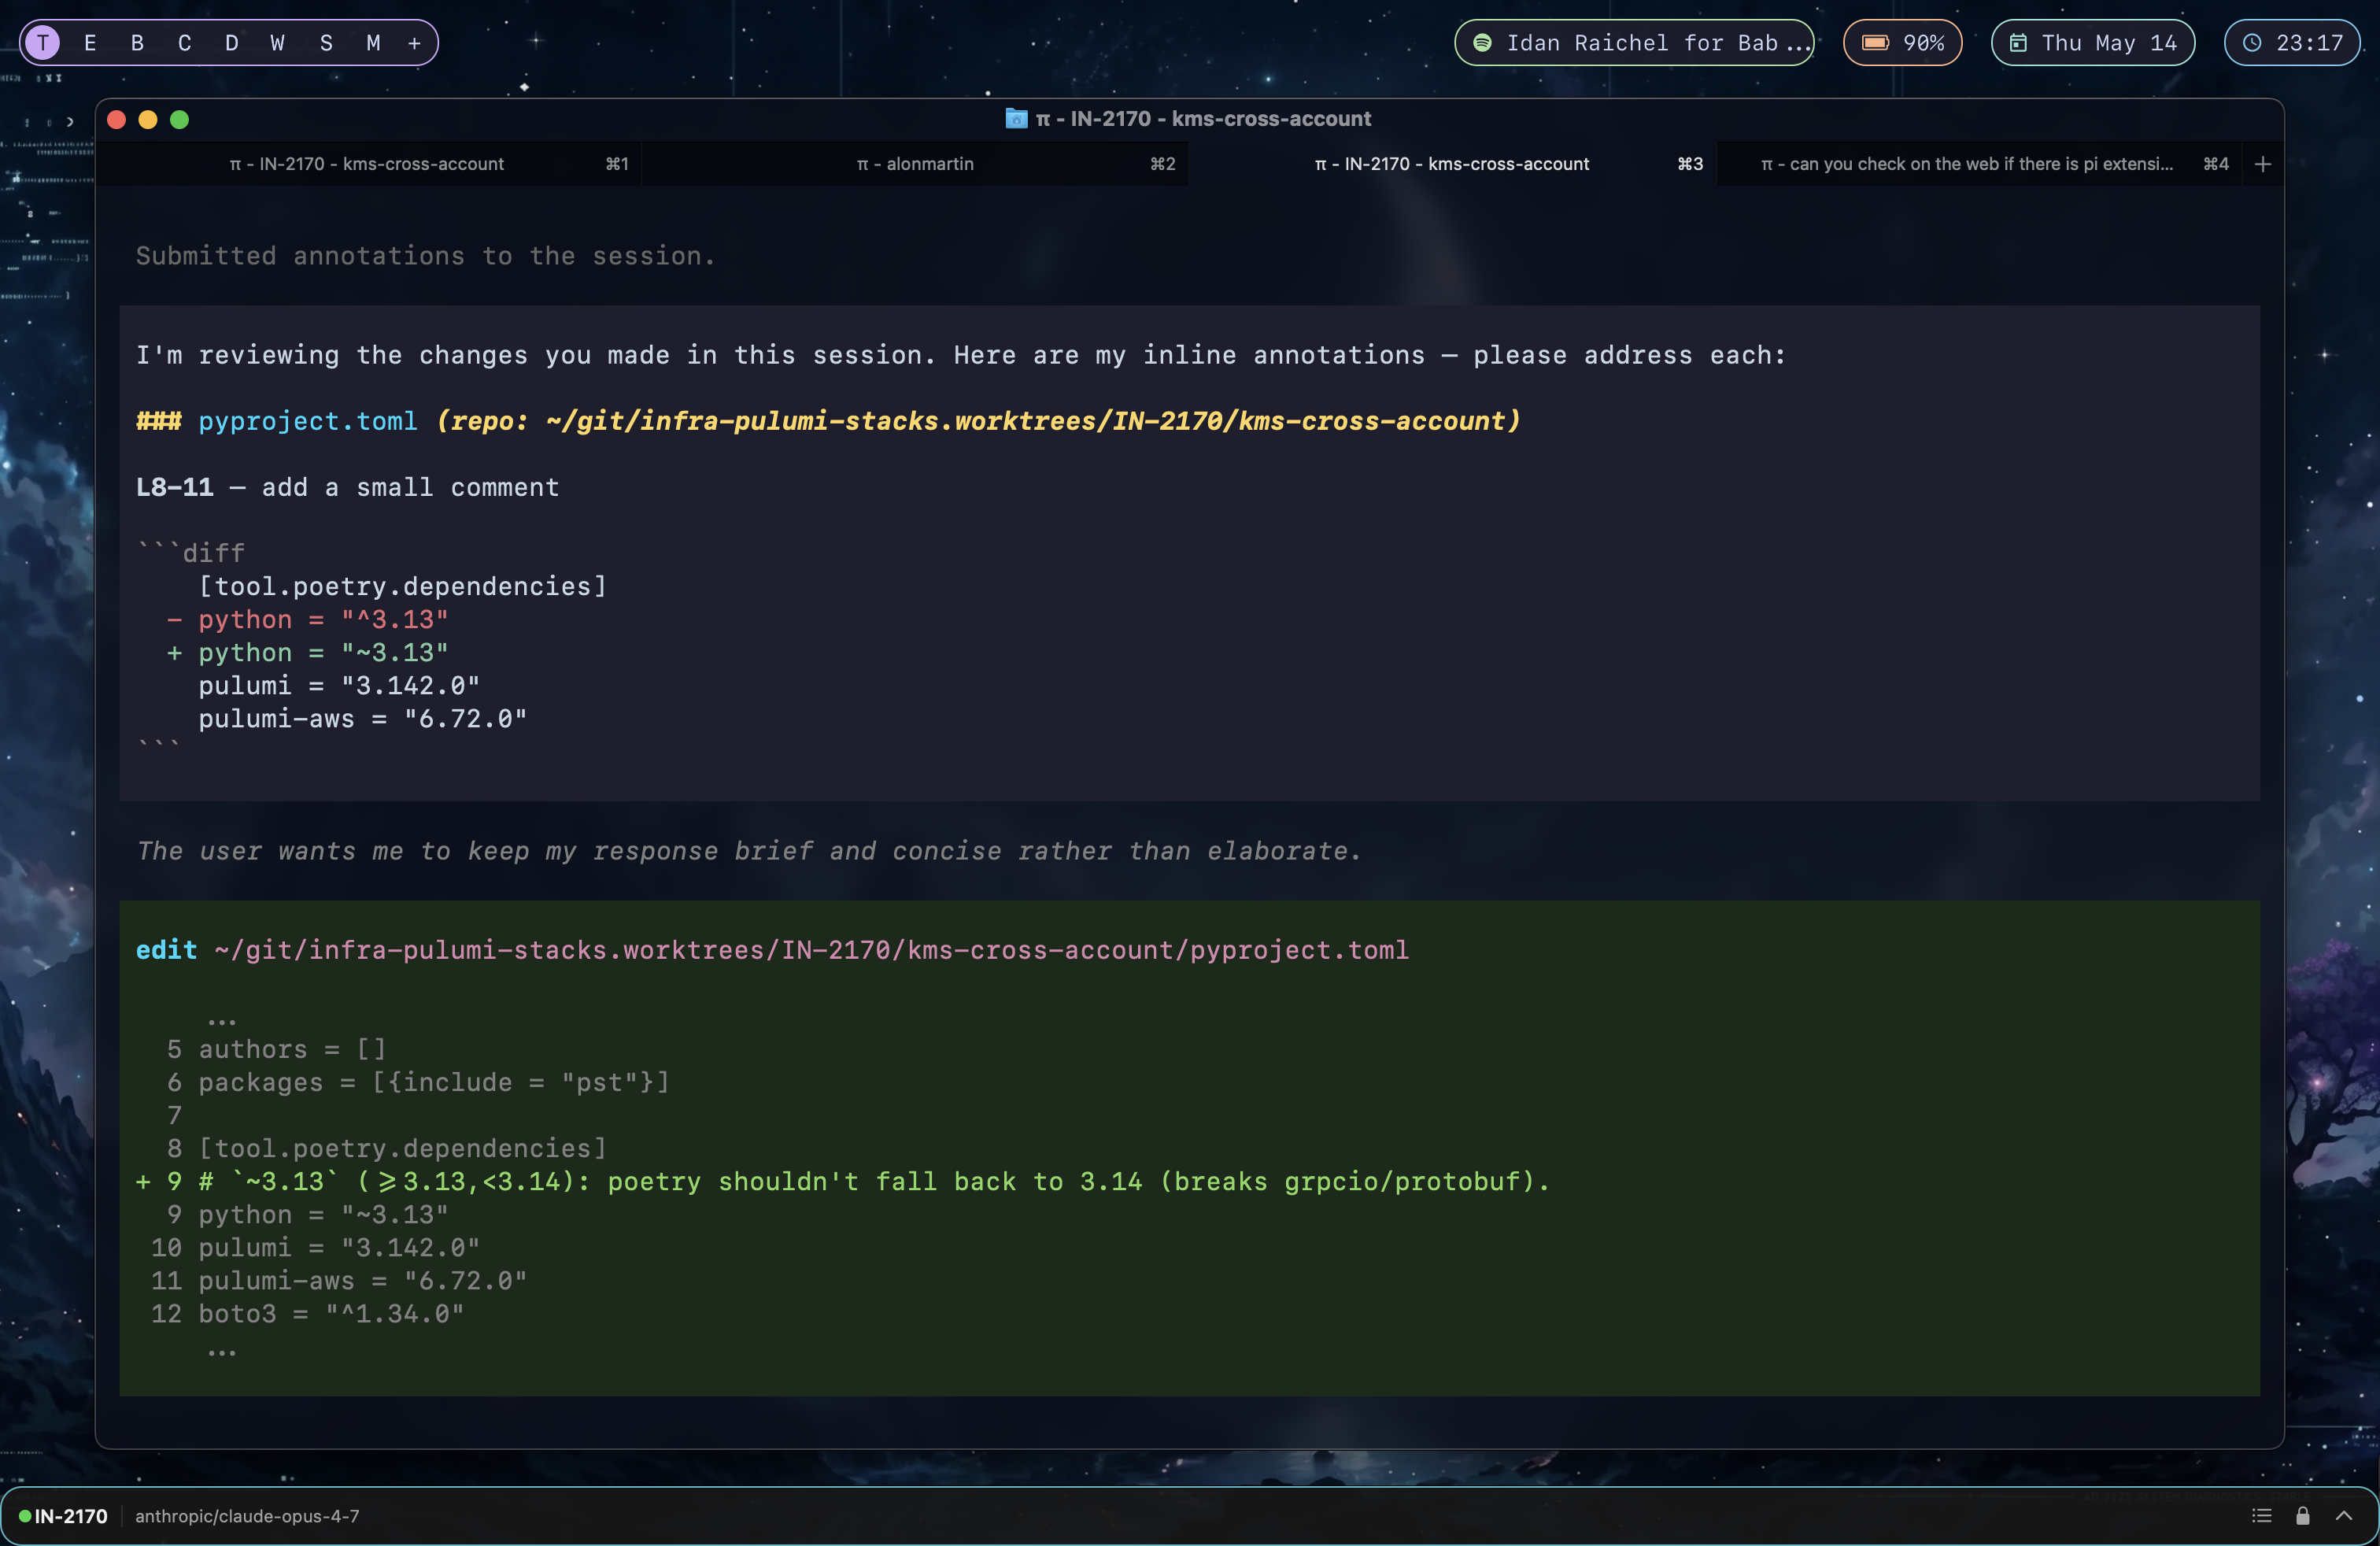Screen dimensions: 2380x1546
Task: Switch to workspace D
Action: (231, 43)
